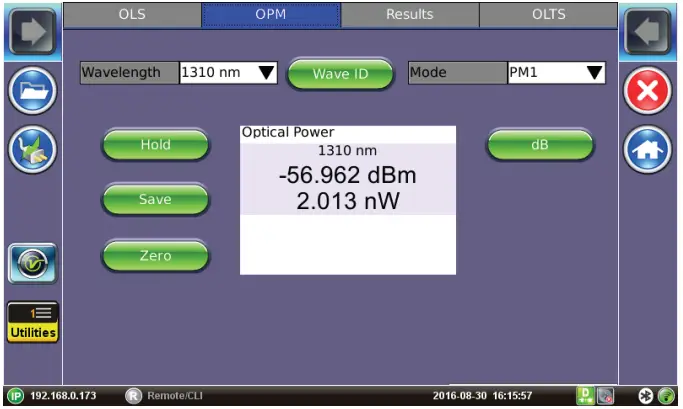This screenshot has height=409, width=683.
Task: Expand the Mode PM1 dropdown
Action: pos(556,72)
